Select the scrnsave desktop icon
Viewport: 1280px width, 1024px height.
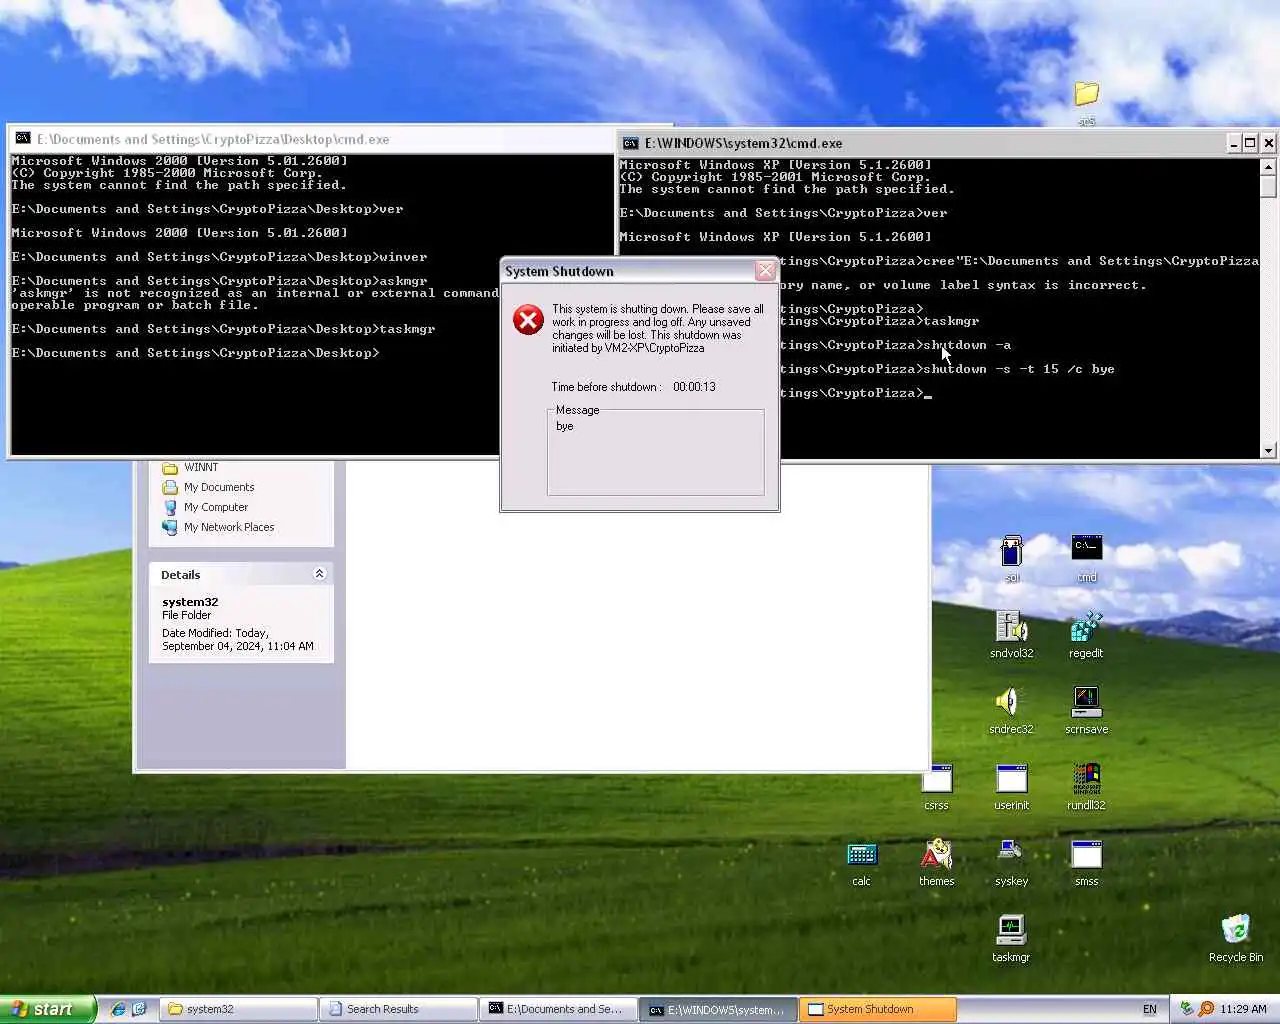1086,711
